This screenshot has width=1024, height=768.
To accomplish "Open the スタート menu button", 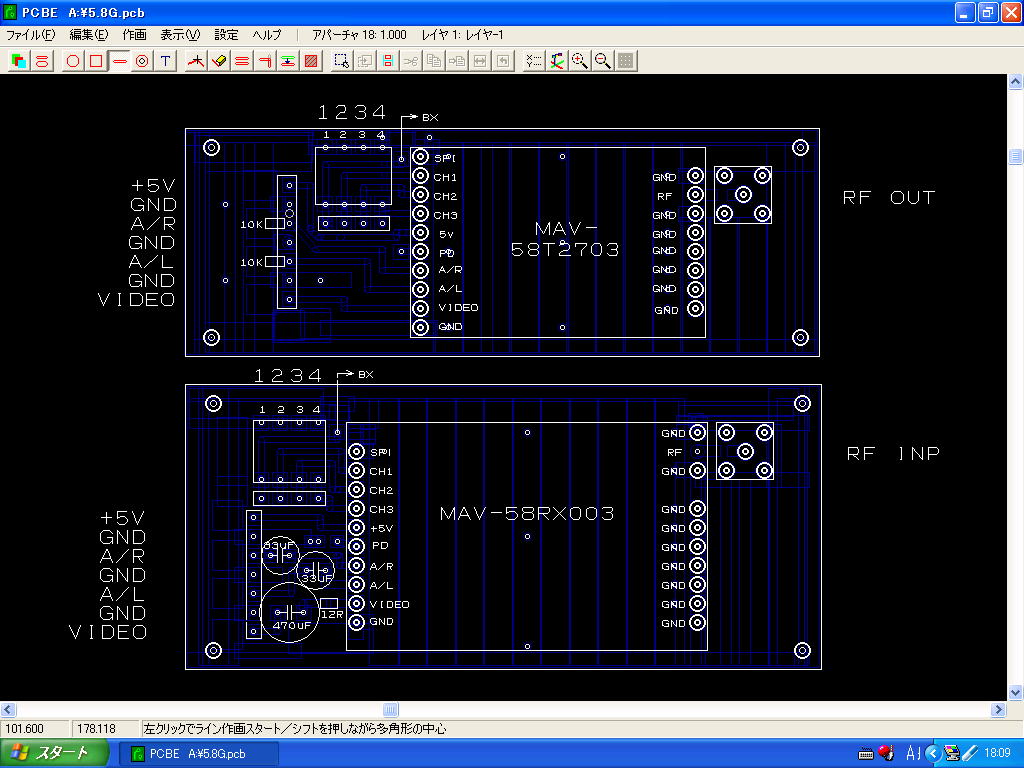I will pyautogui.click(x=54, y=754).
